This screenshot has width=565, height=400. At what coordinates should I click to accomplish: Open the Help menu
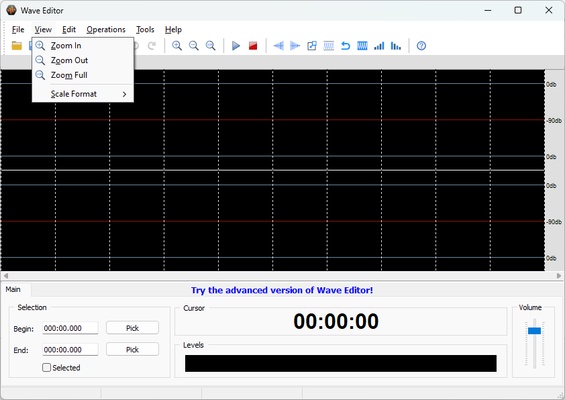173,30
